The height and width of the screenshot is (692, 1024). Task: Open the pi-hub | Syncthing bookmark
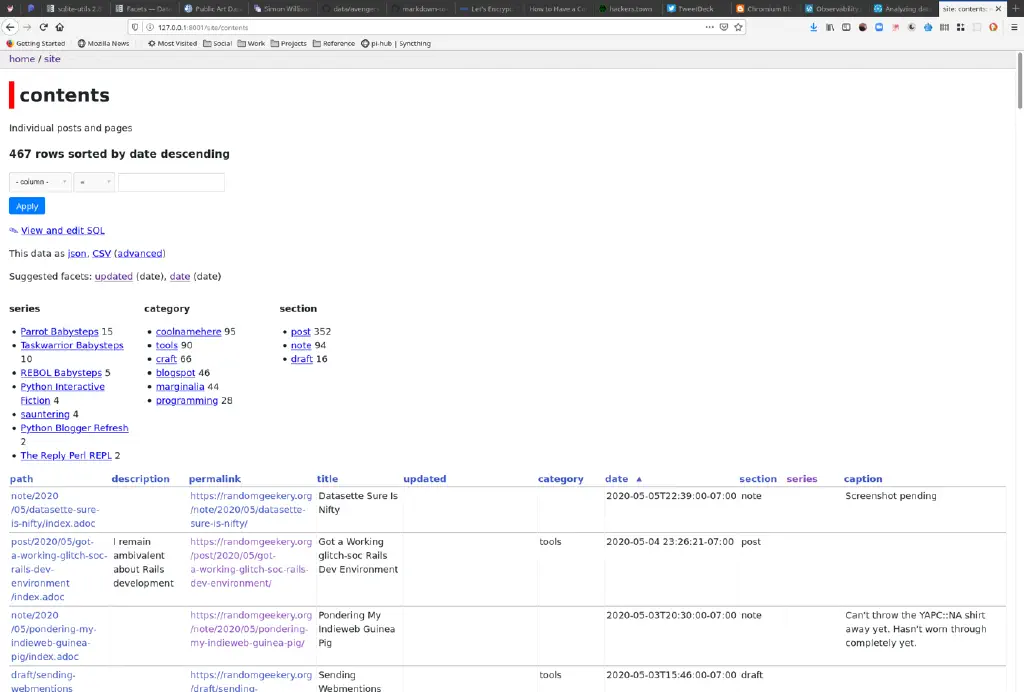(x=396, y=44)
